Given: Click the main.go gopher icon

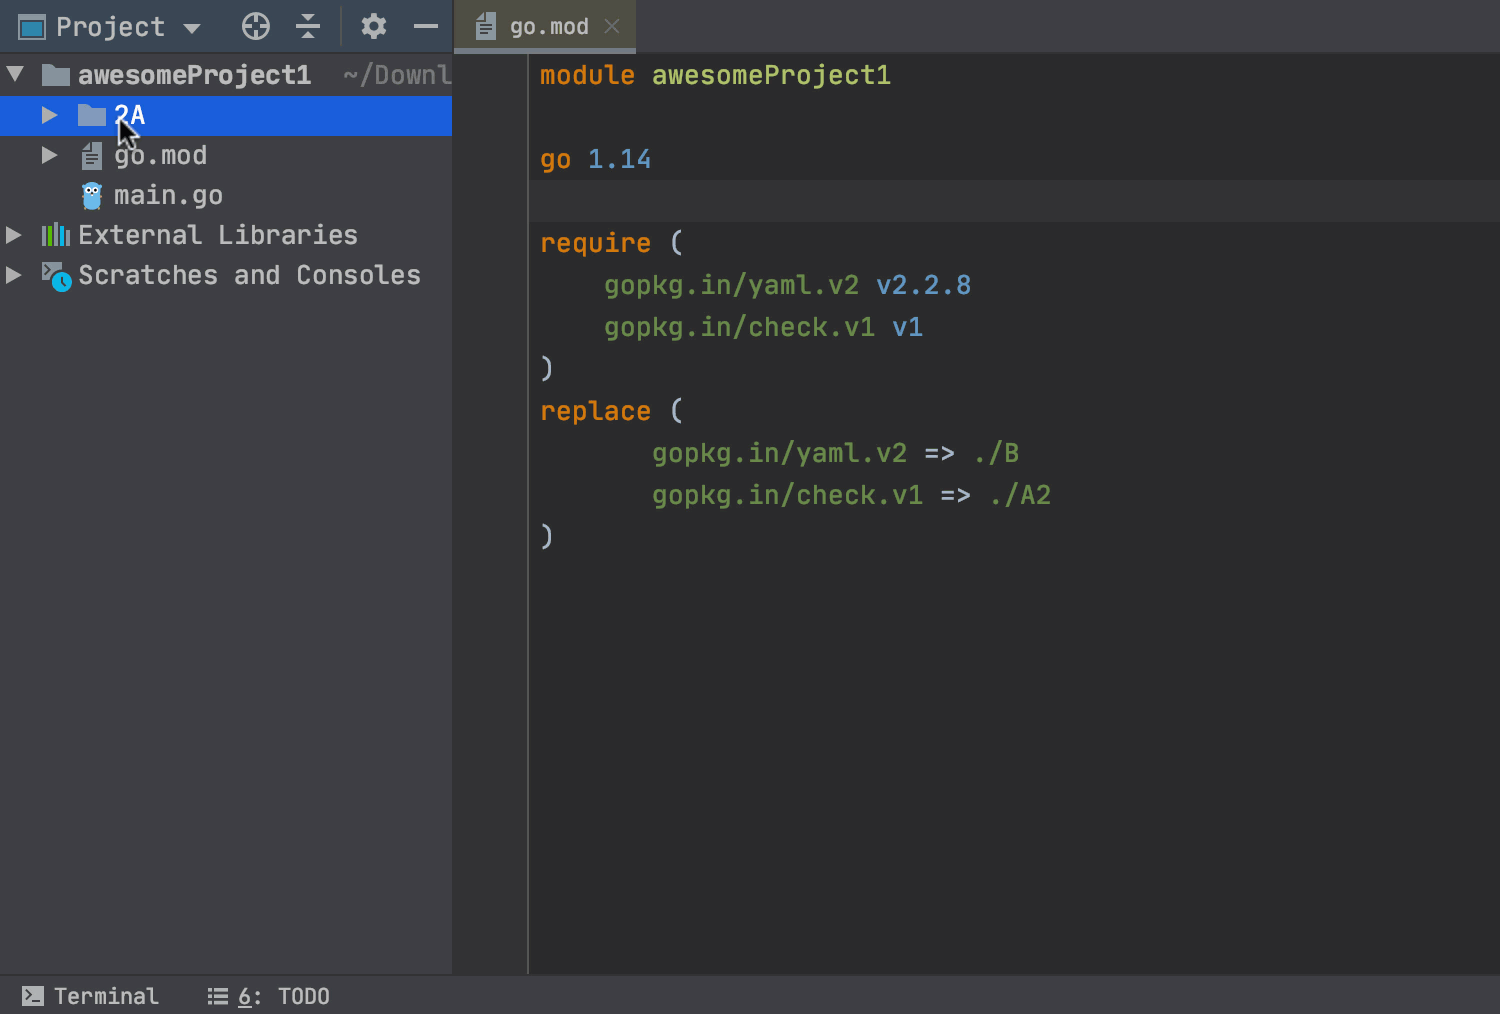Looking at the screenshot, I should pos(92,196).
